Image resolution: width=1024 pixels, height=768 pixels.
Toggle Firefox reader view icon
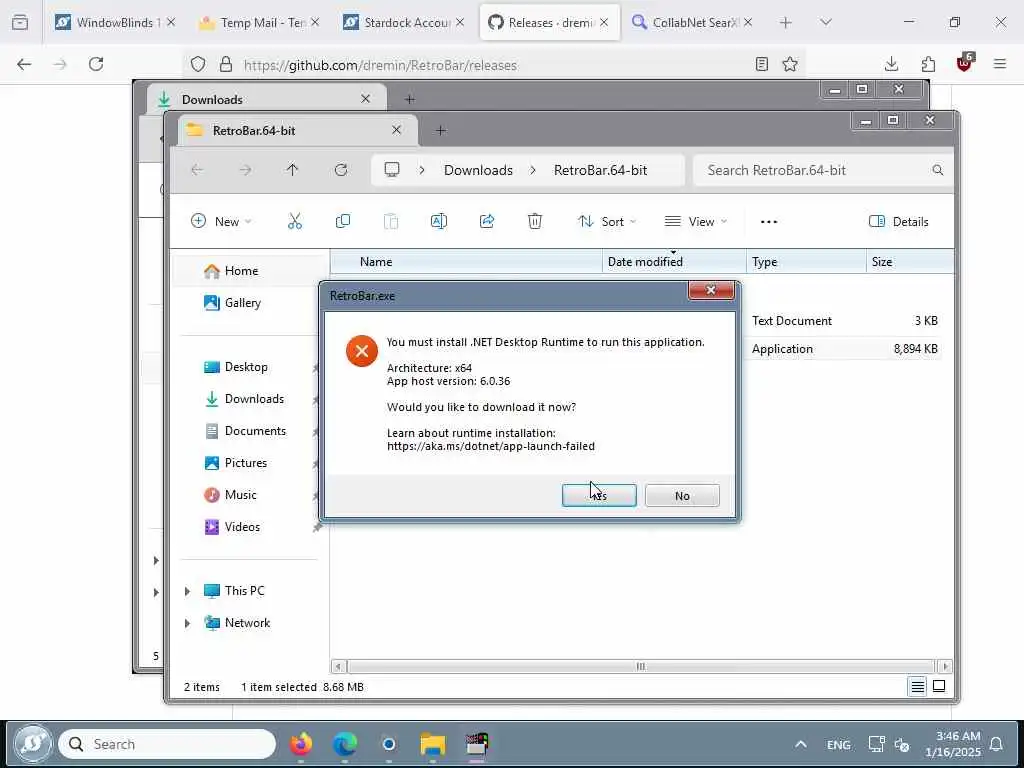[x=761, y=64]
